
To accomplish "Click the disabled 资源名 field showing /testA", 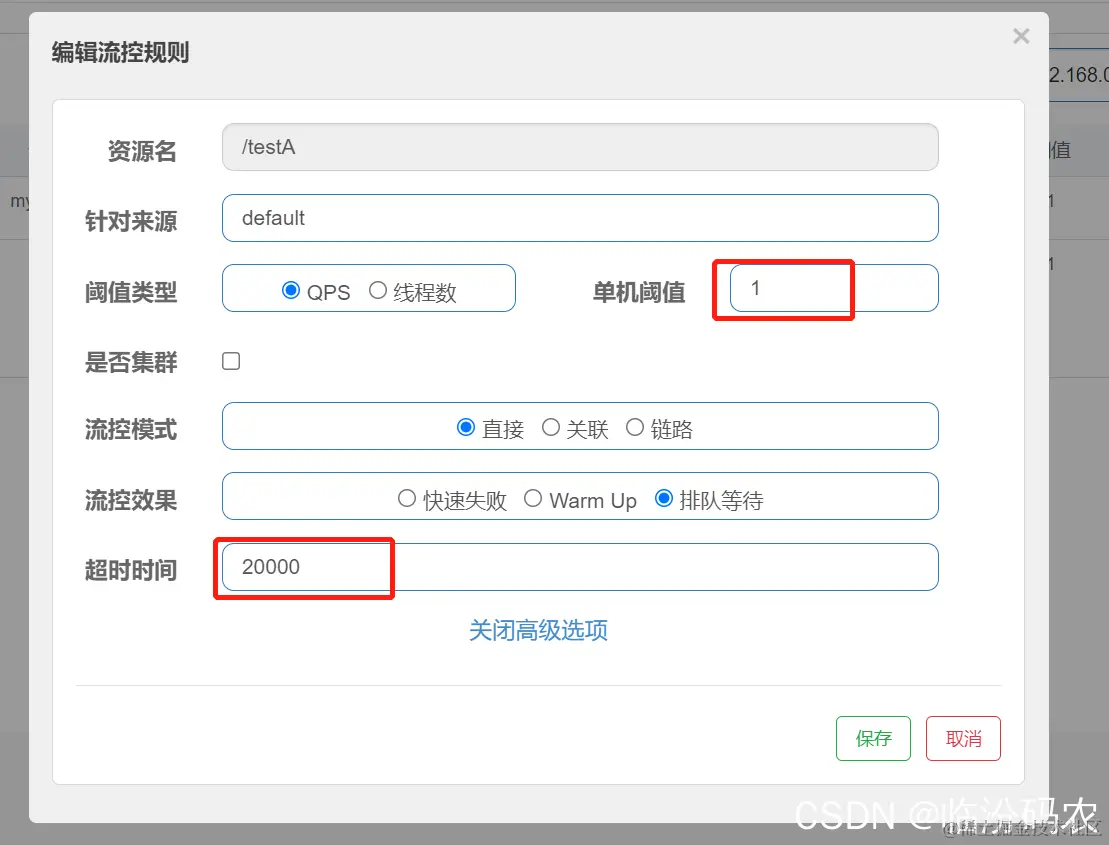I will click(580, 146).
